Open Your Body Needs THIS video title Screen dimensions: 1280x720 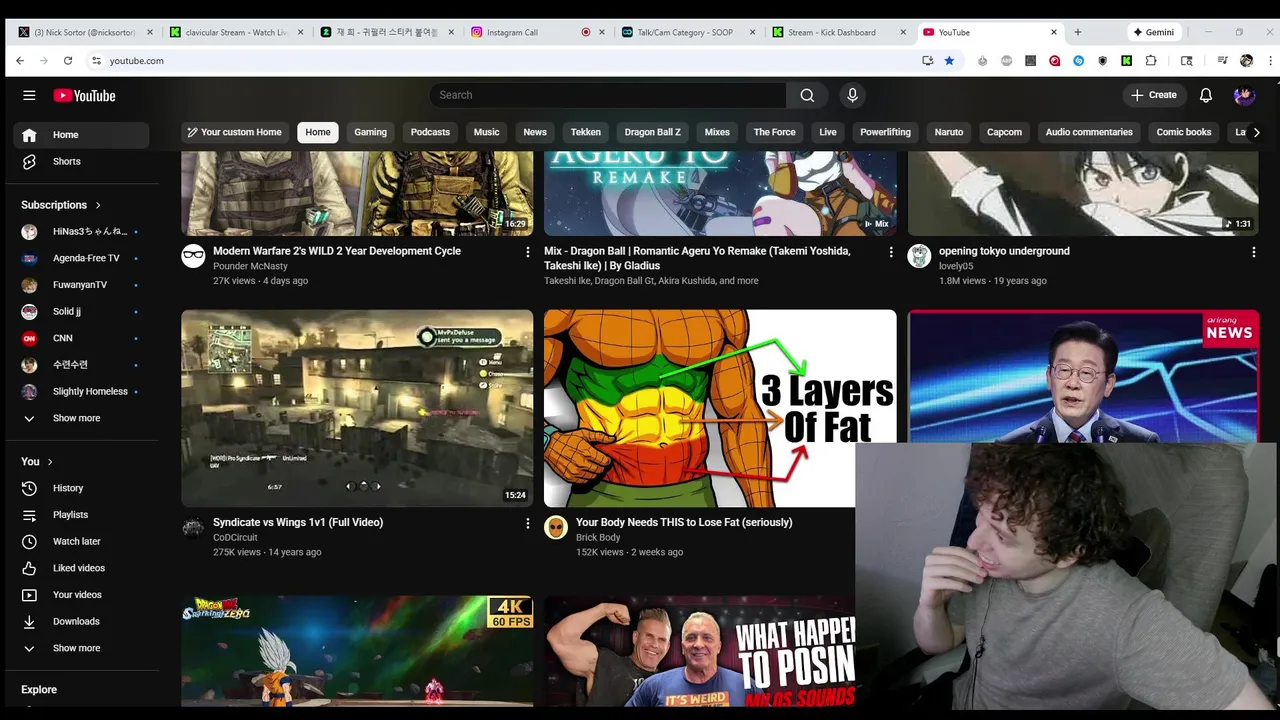684,522
